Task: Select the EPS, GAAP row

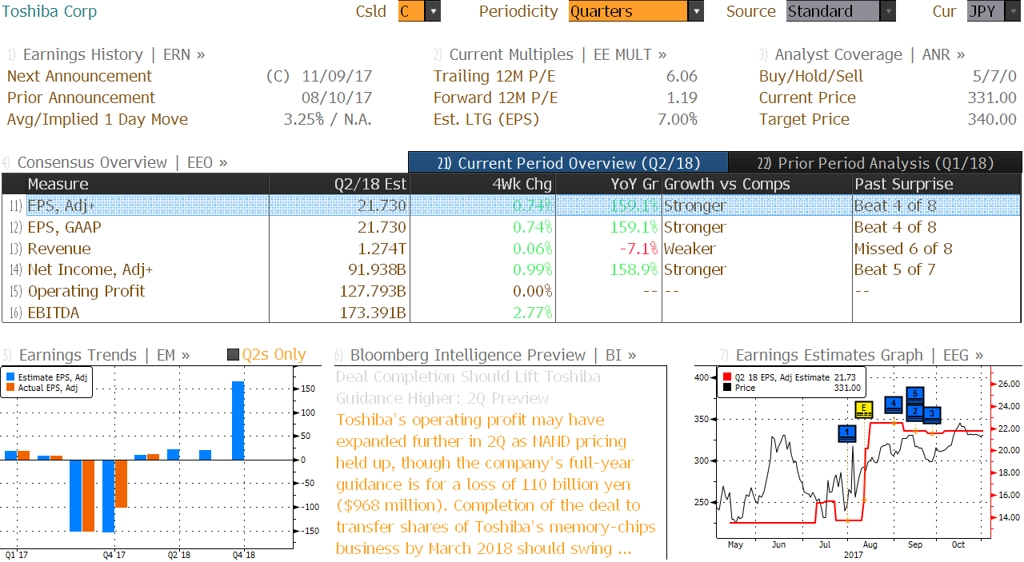Action: point(511,227)
